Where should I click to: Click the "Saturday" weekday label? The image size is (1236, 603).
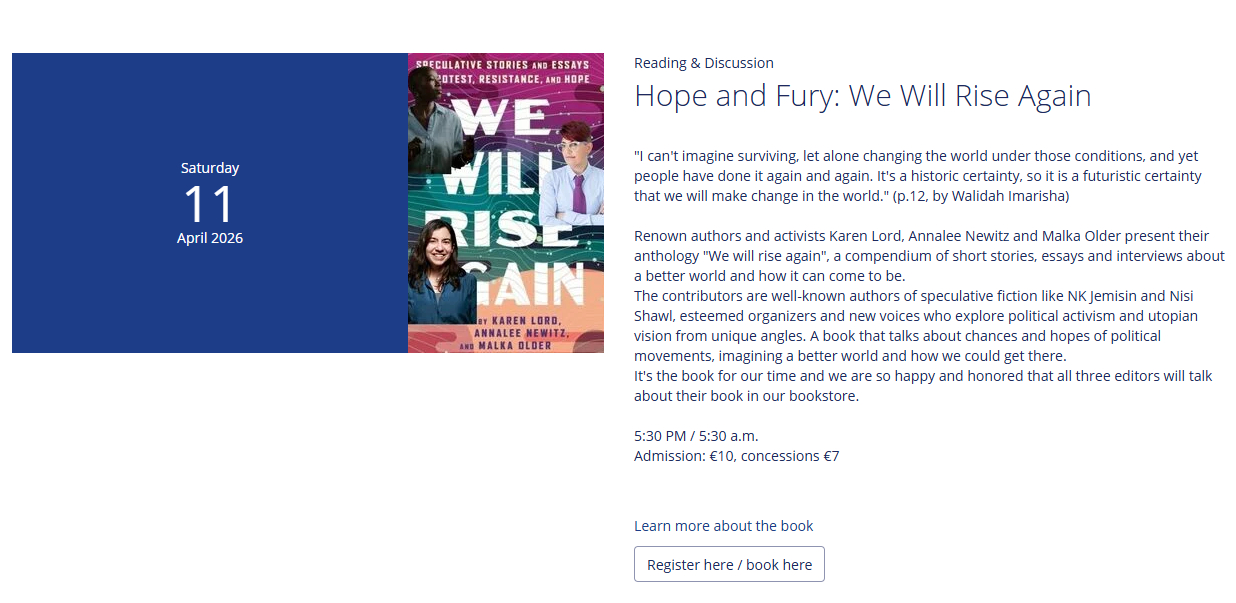(209, 168)
